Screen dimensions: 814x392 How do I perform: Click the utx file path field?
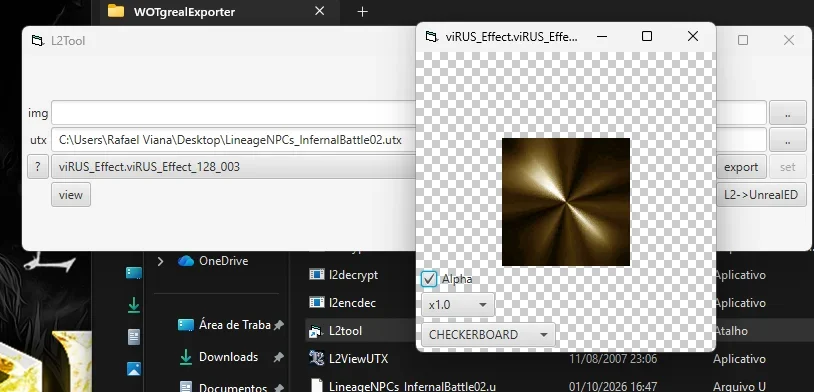[x=234, y=140]
